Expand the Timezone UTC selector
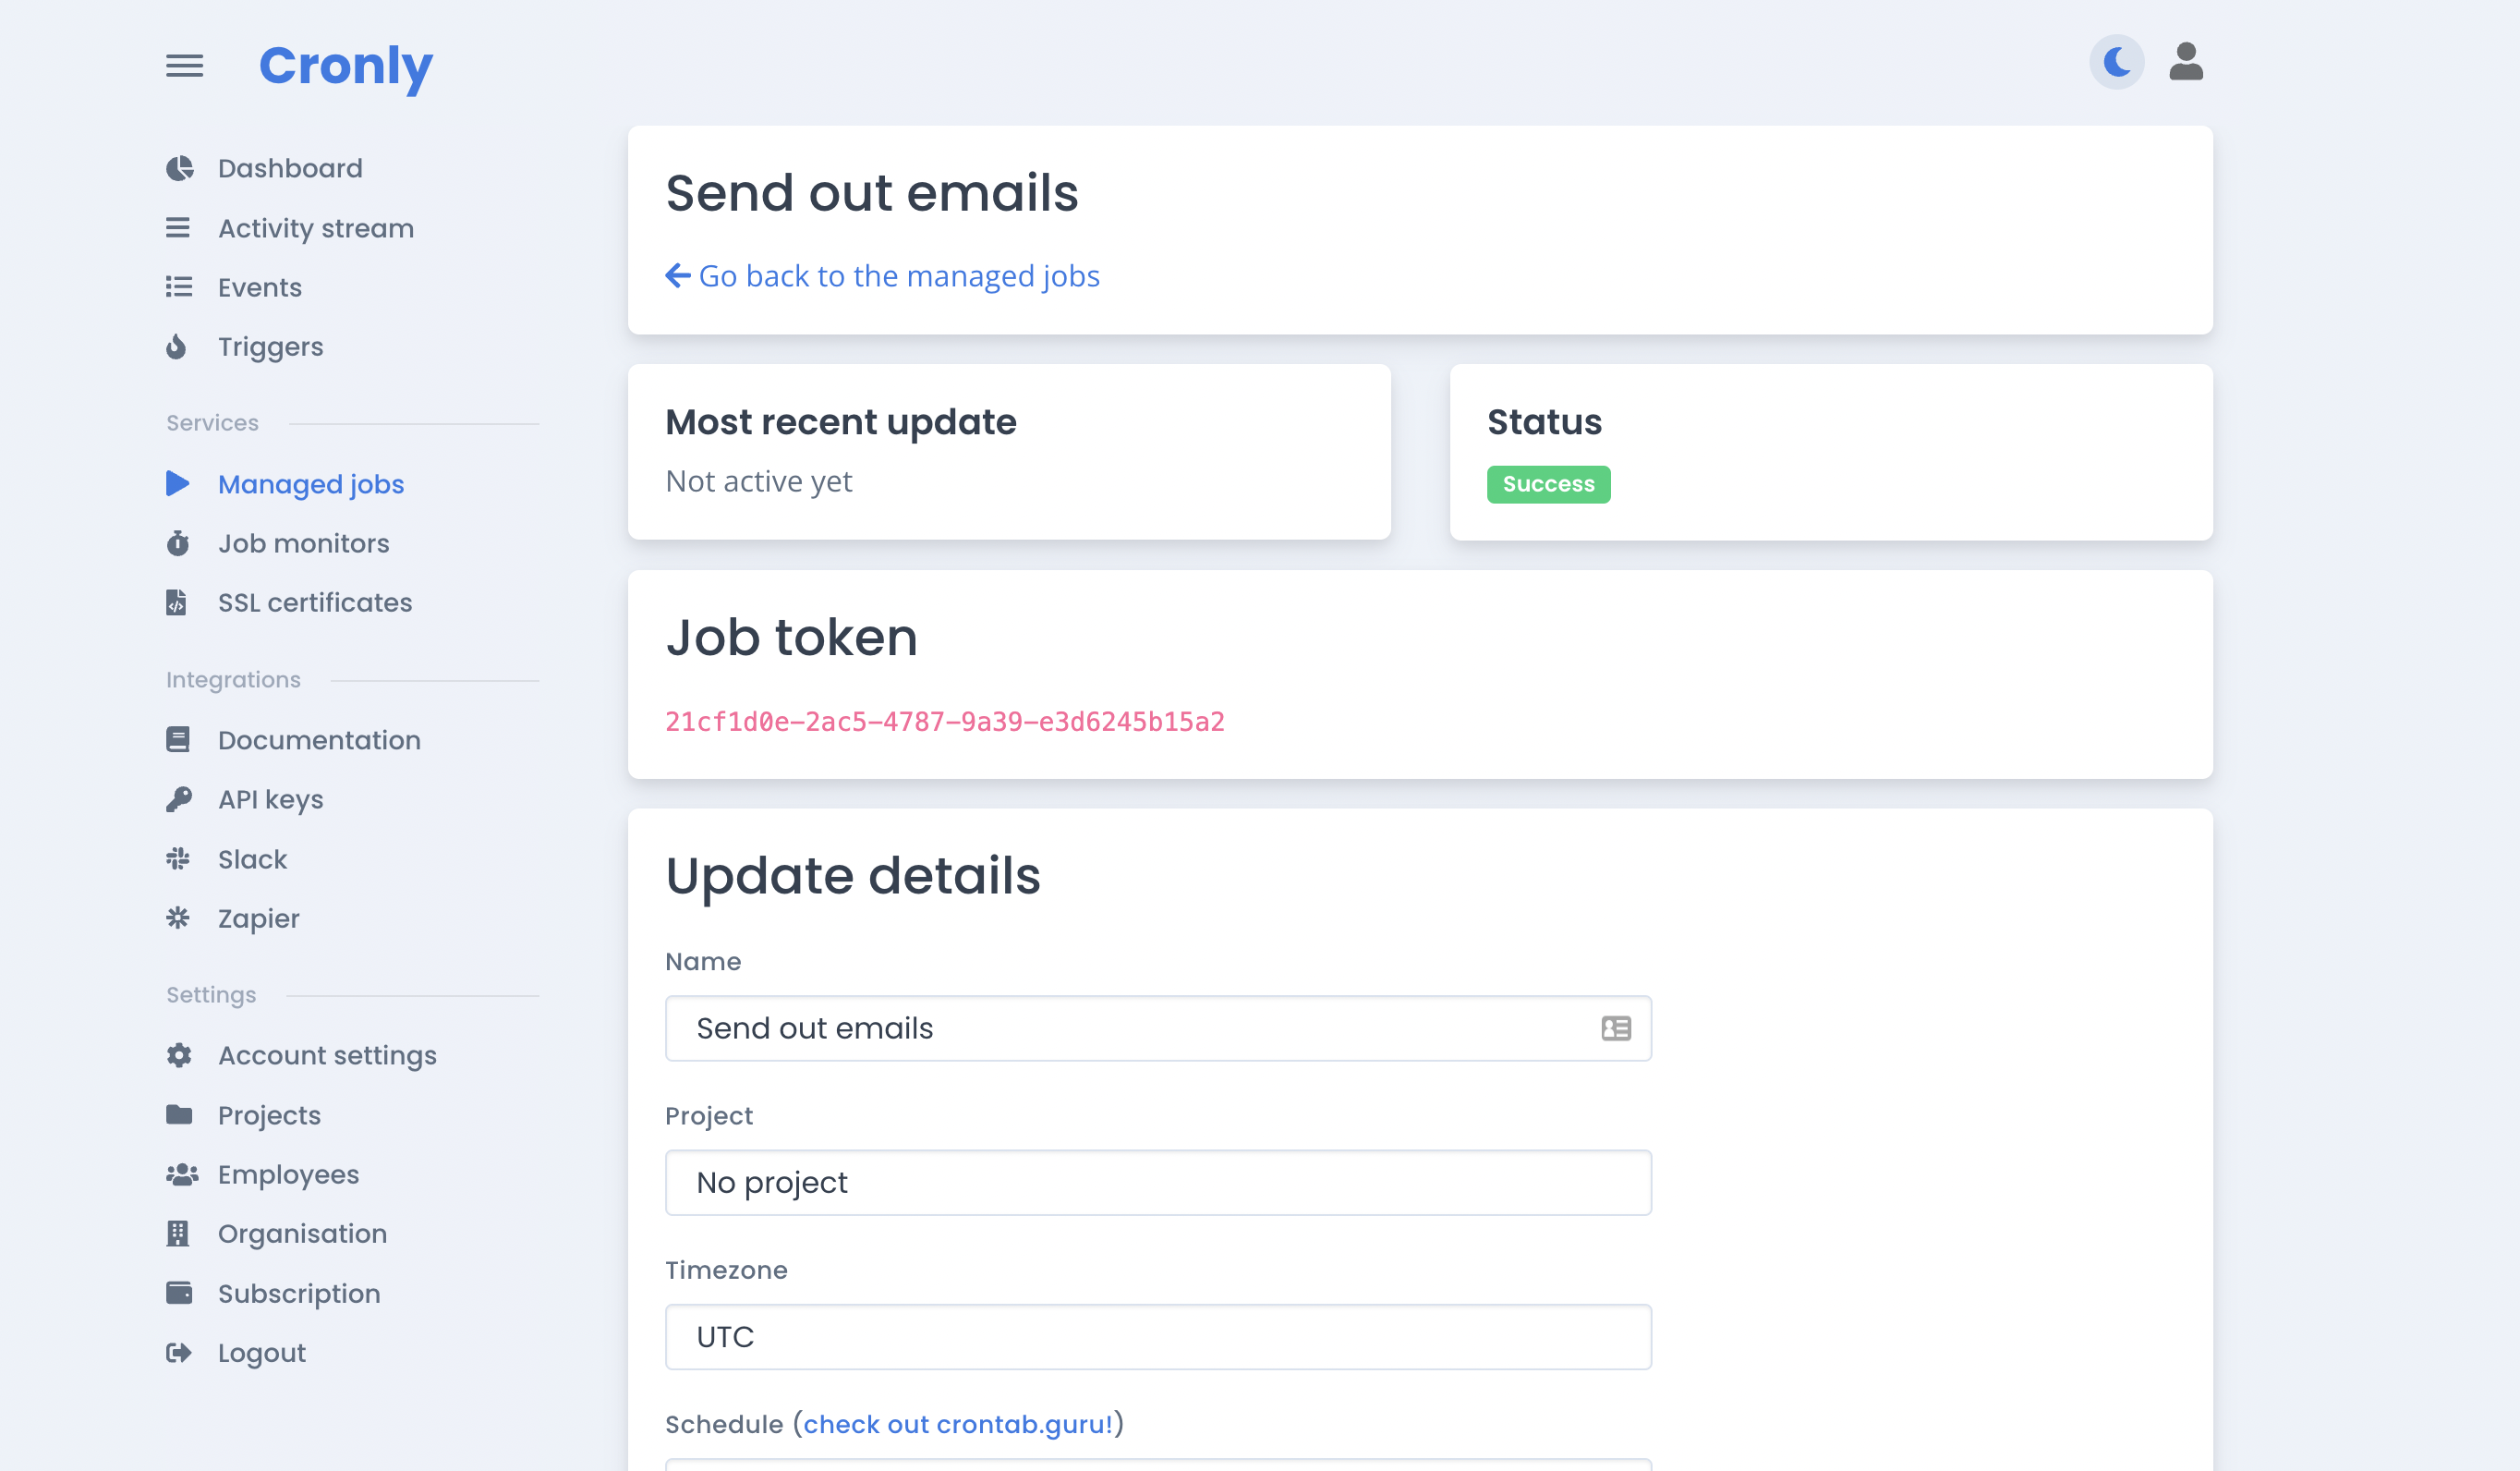Image resolution: width=2520 pixels, height=1471 pixels. coord(1158,1336)
